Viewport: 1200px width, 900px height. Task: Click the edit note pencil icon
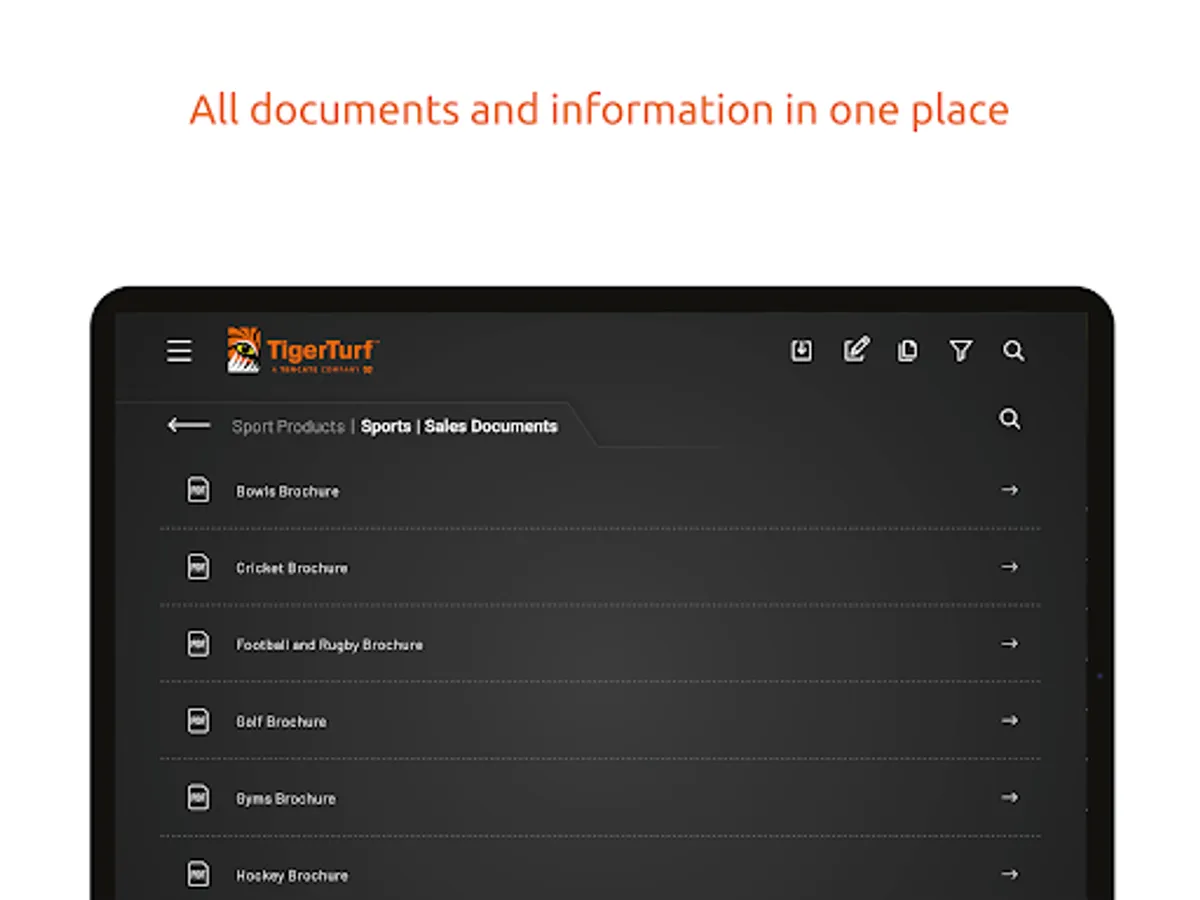tap(856, 349)
